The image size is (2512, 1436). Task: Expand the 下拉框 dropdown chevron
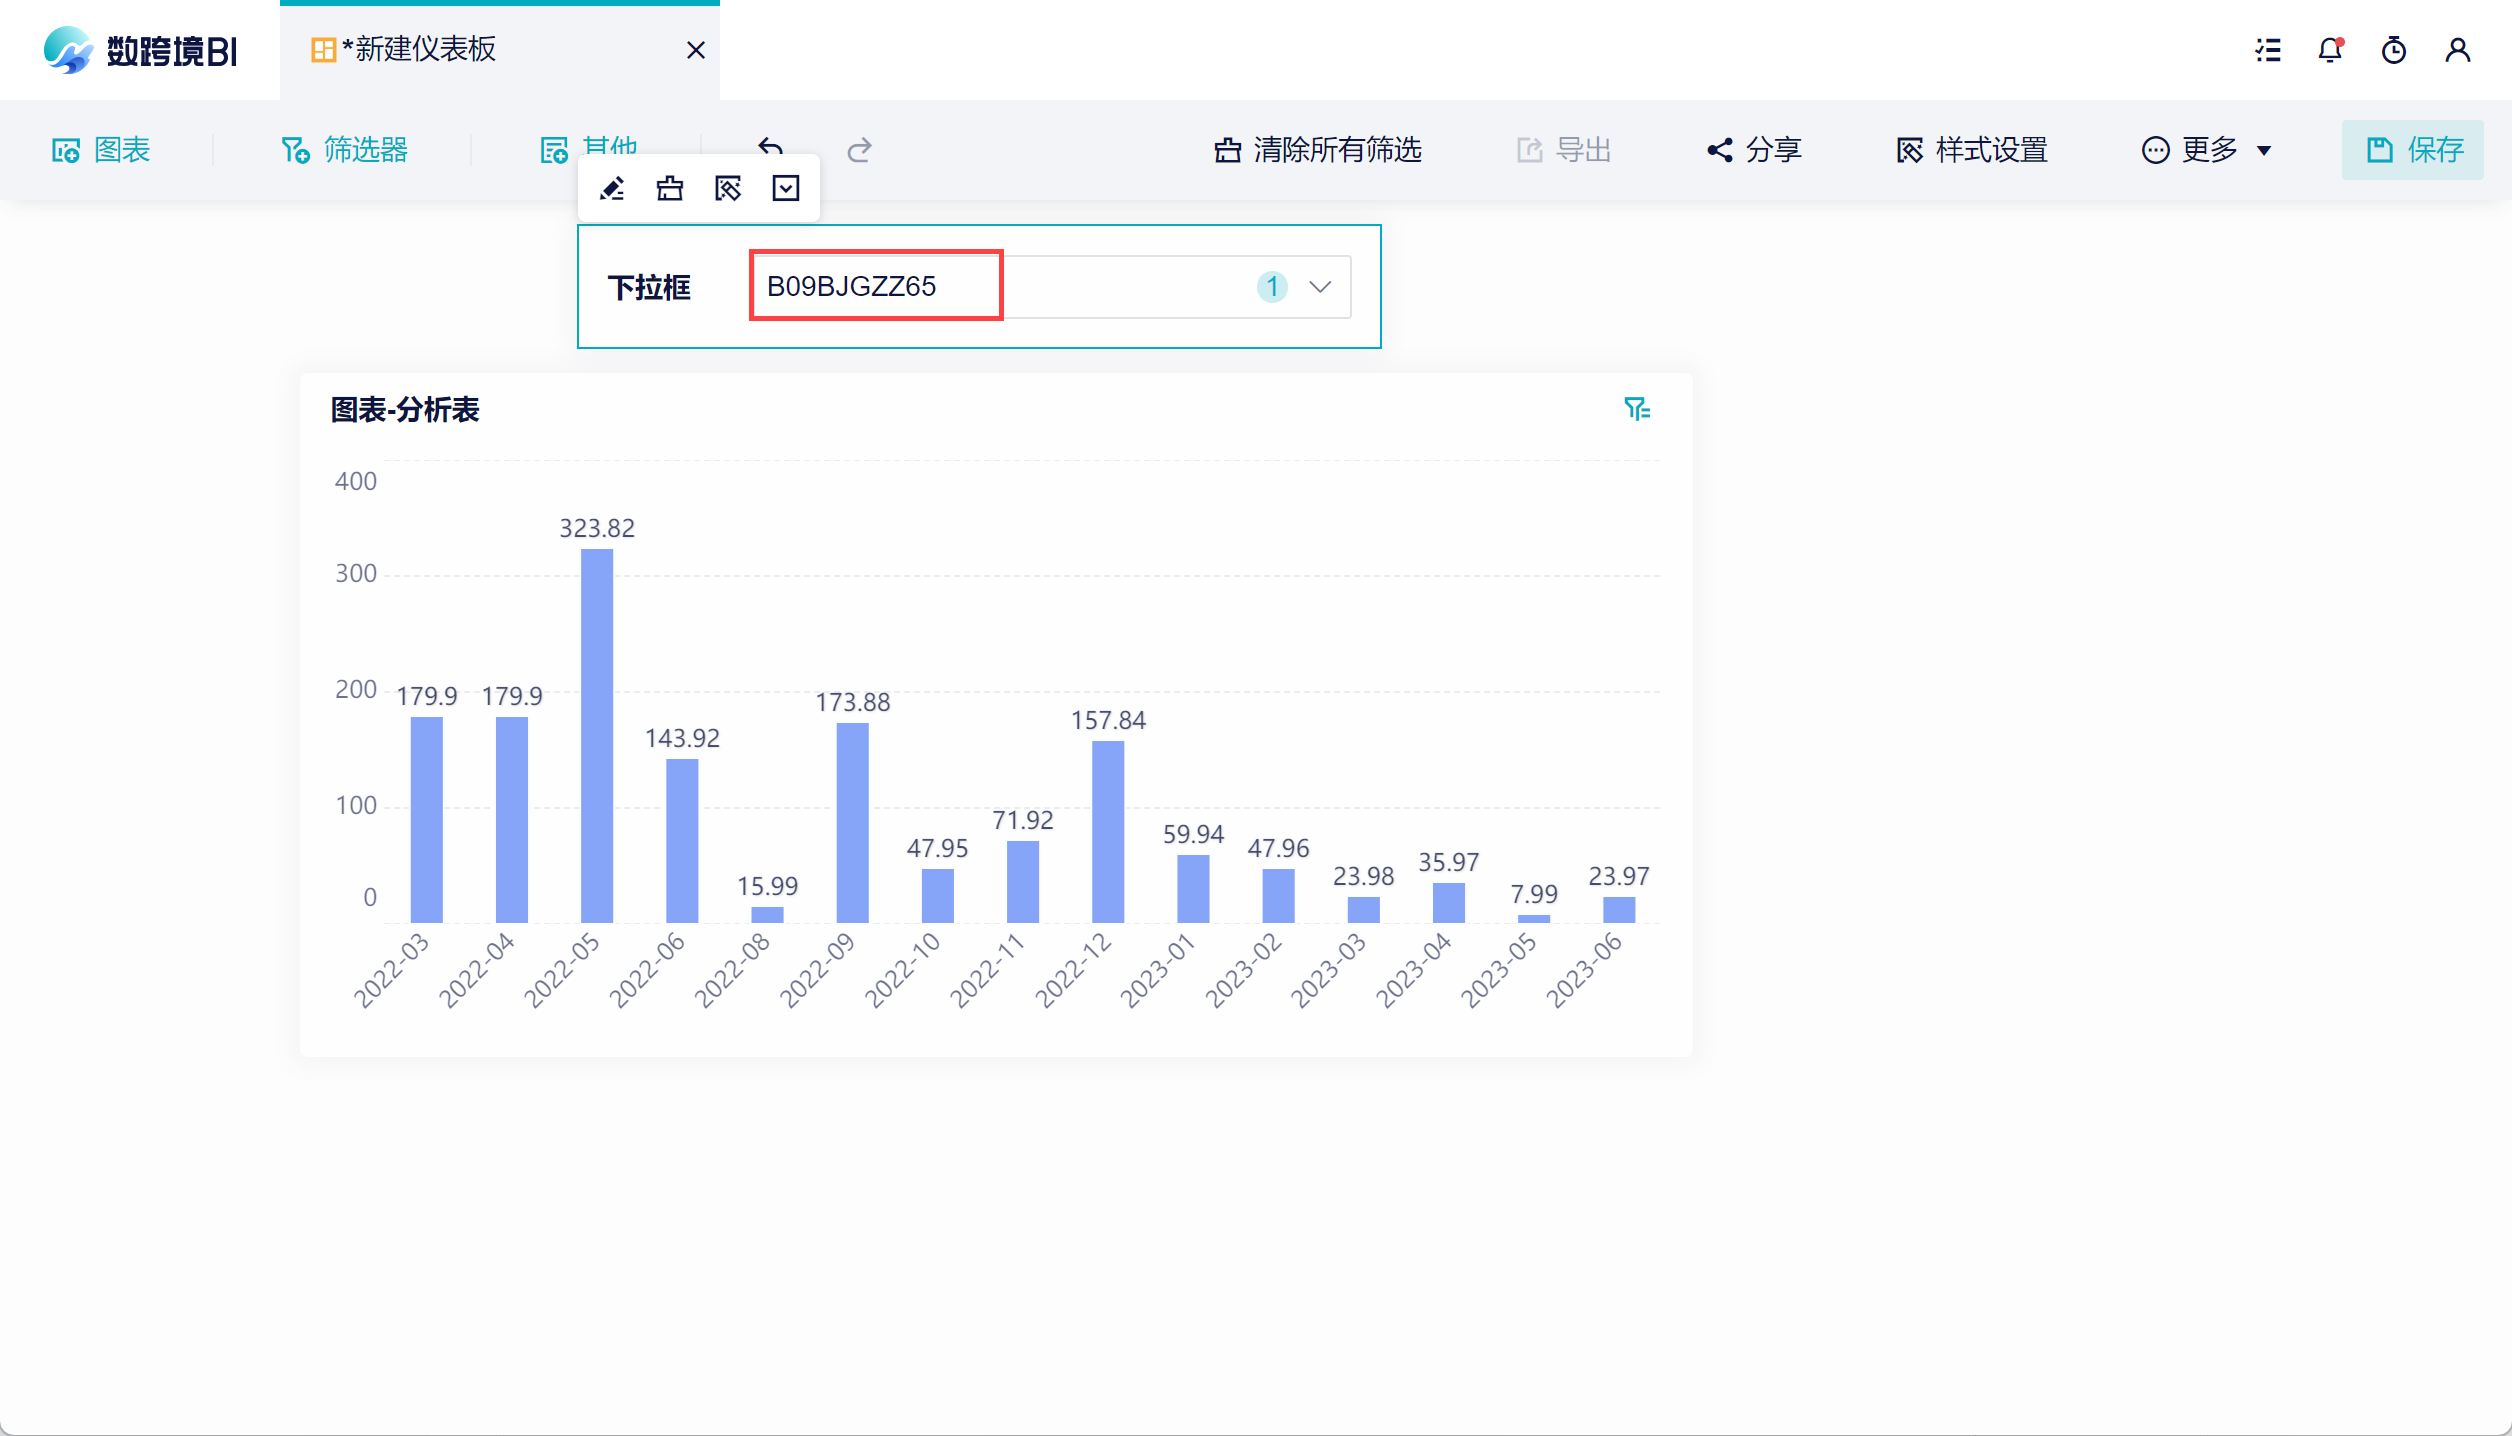[1320, 287]
